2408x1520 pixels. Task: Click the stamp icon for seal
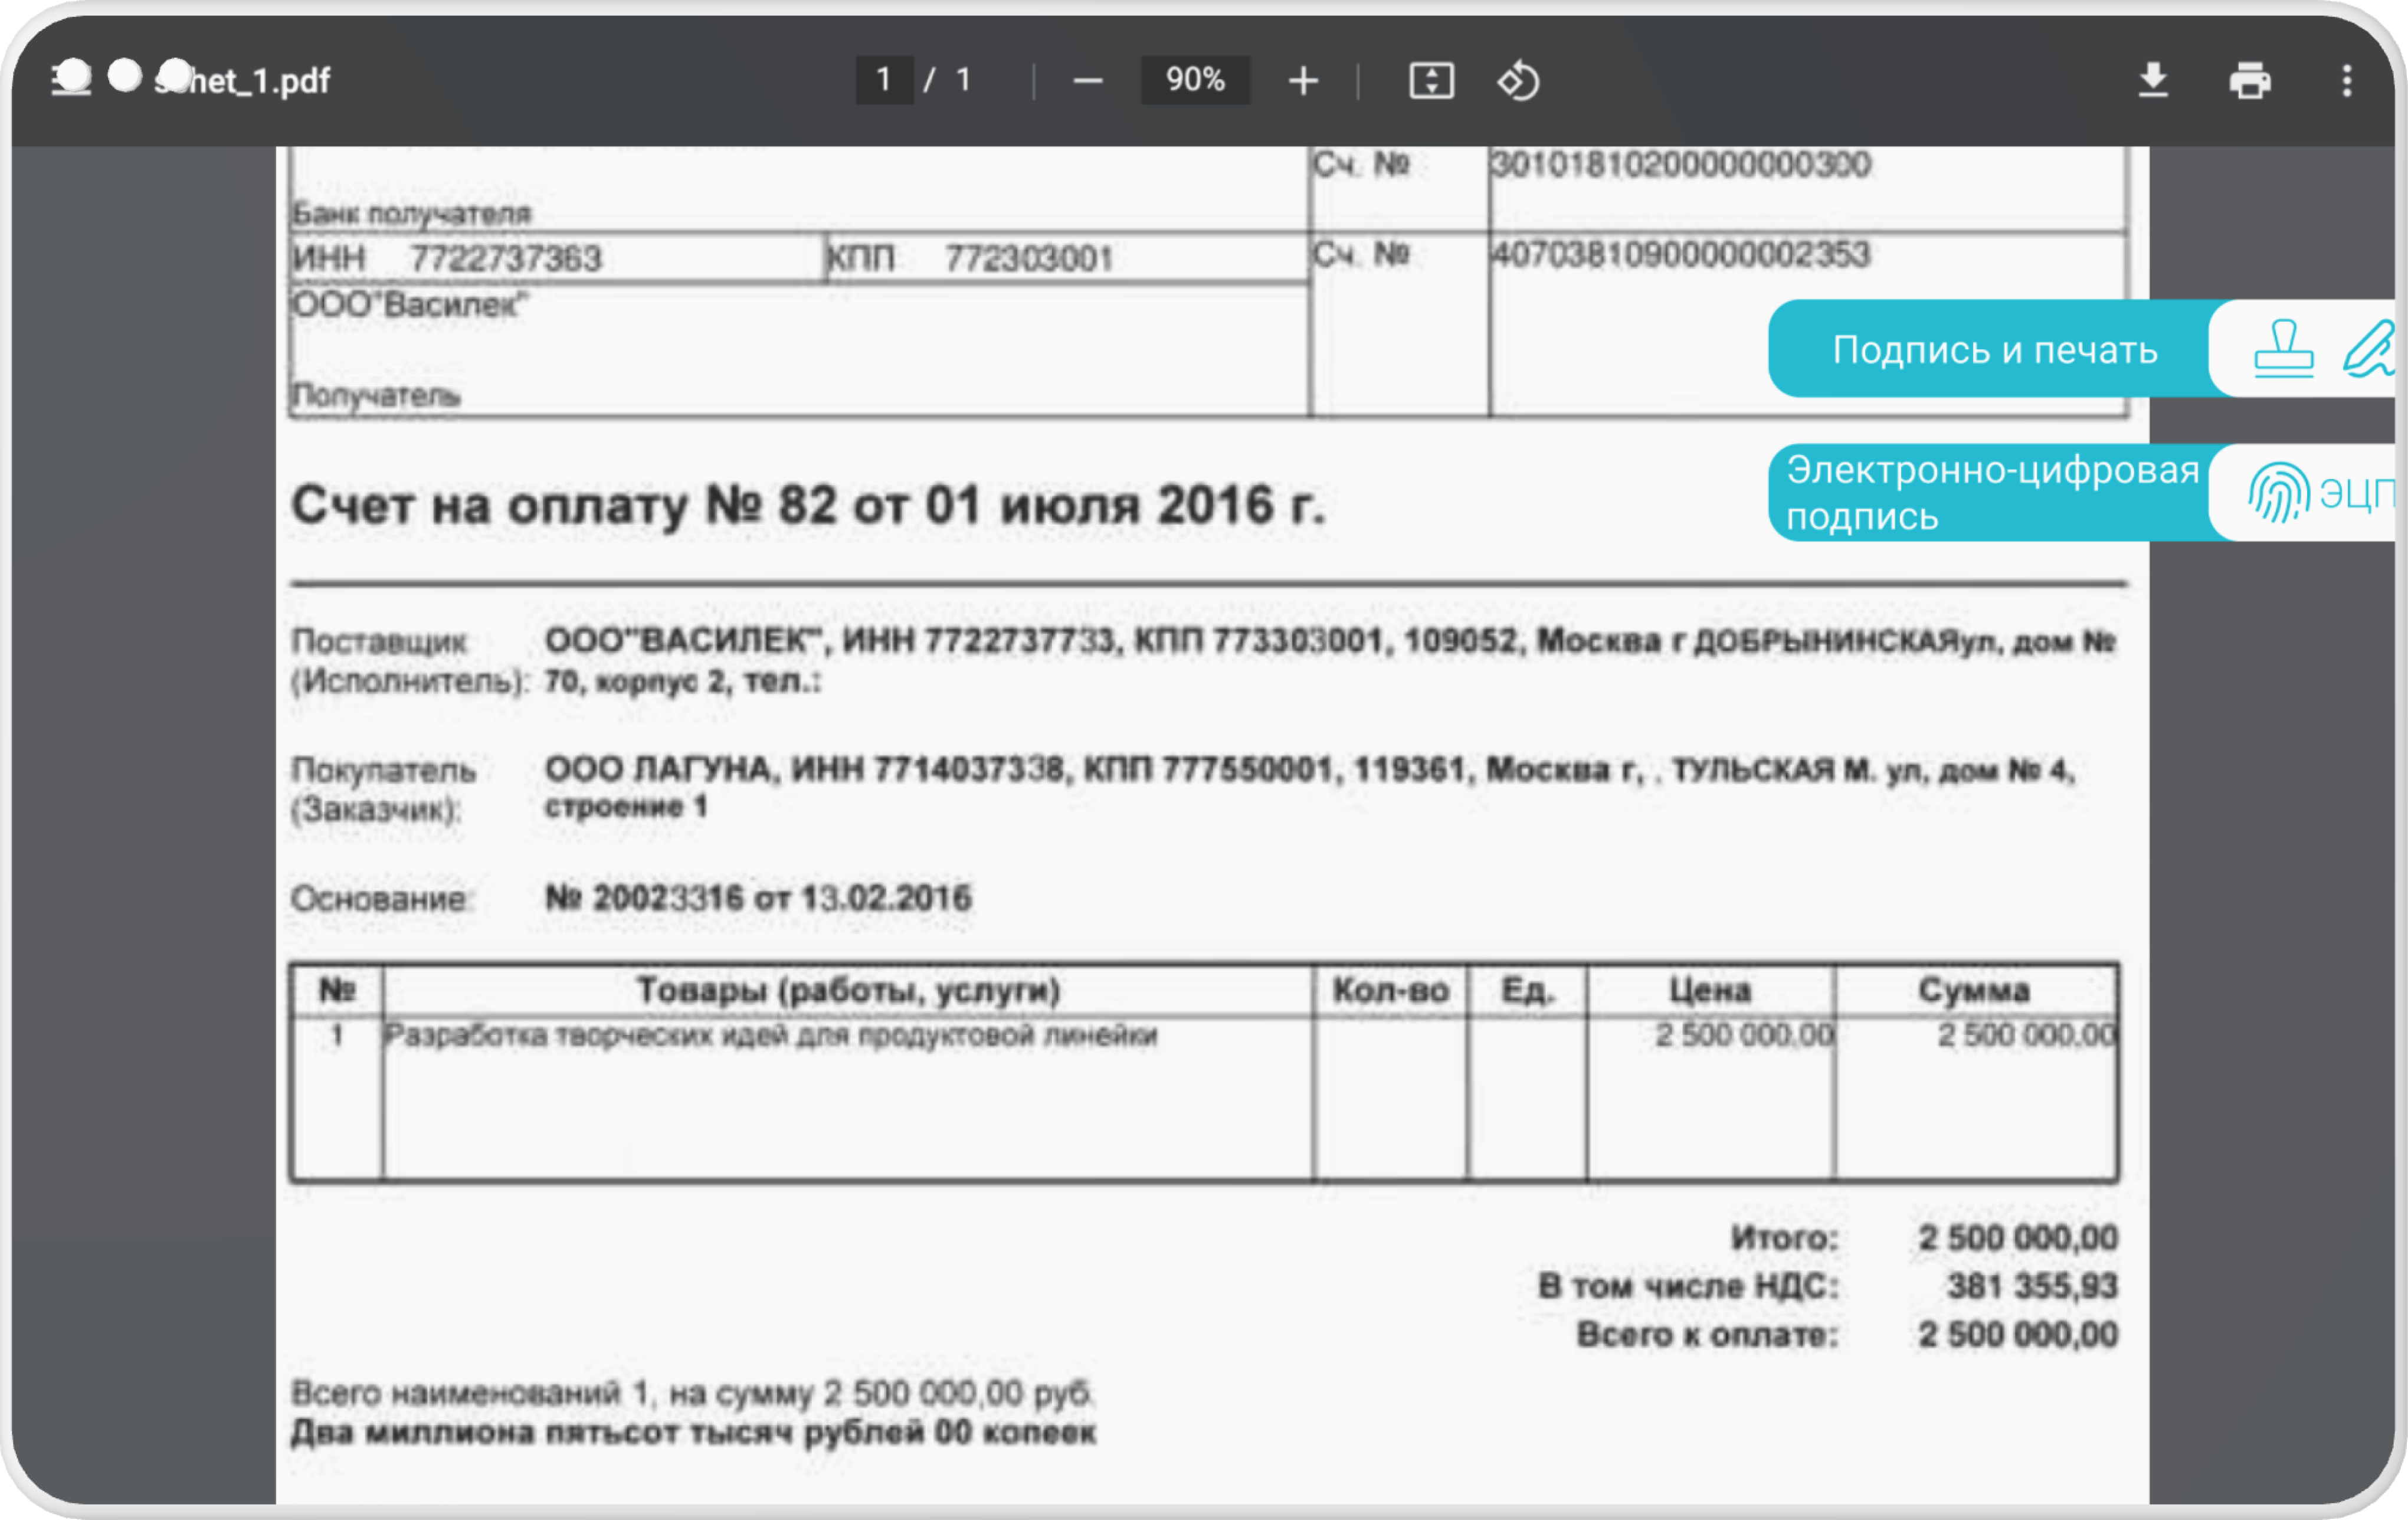point(2283,348)
